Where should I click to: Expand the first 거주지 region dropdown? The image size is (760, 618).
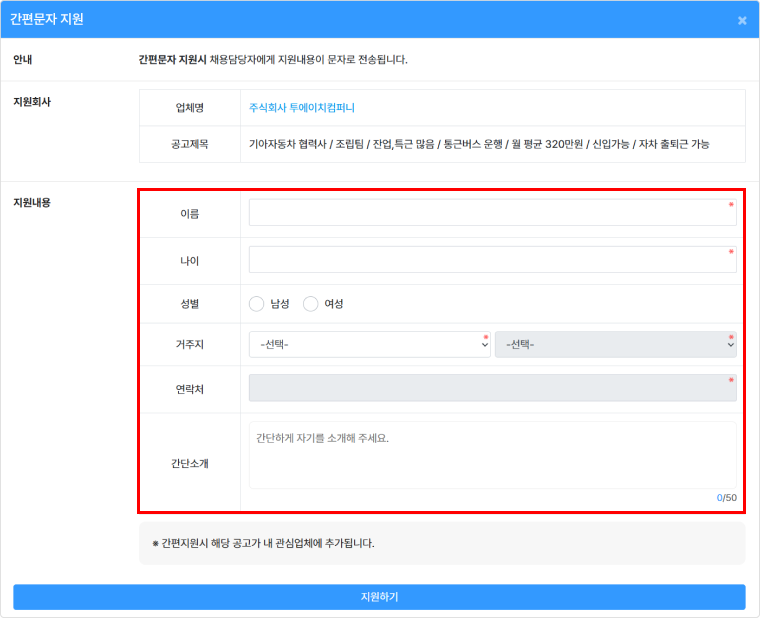[369, 345]
